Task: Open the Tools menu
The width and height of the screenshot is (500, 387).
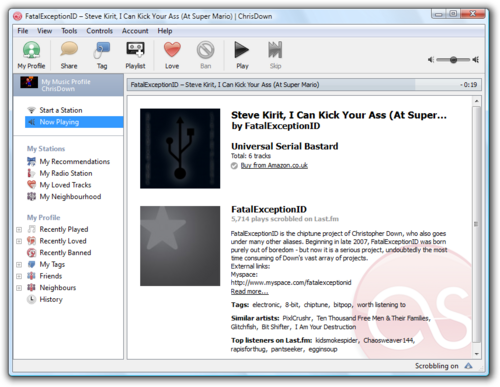Action: (x=69, y=31)
